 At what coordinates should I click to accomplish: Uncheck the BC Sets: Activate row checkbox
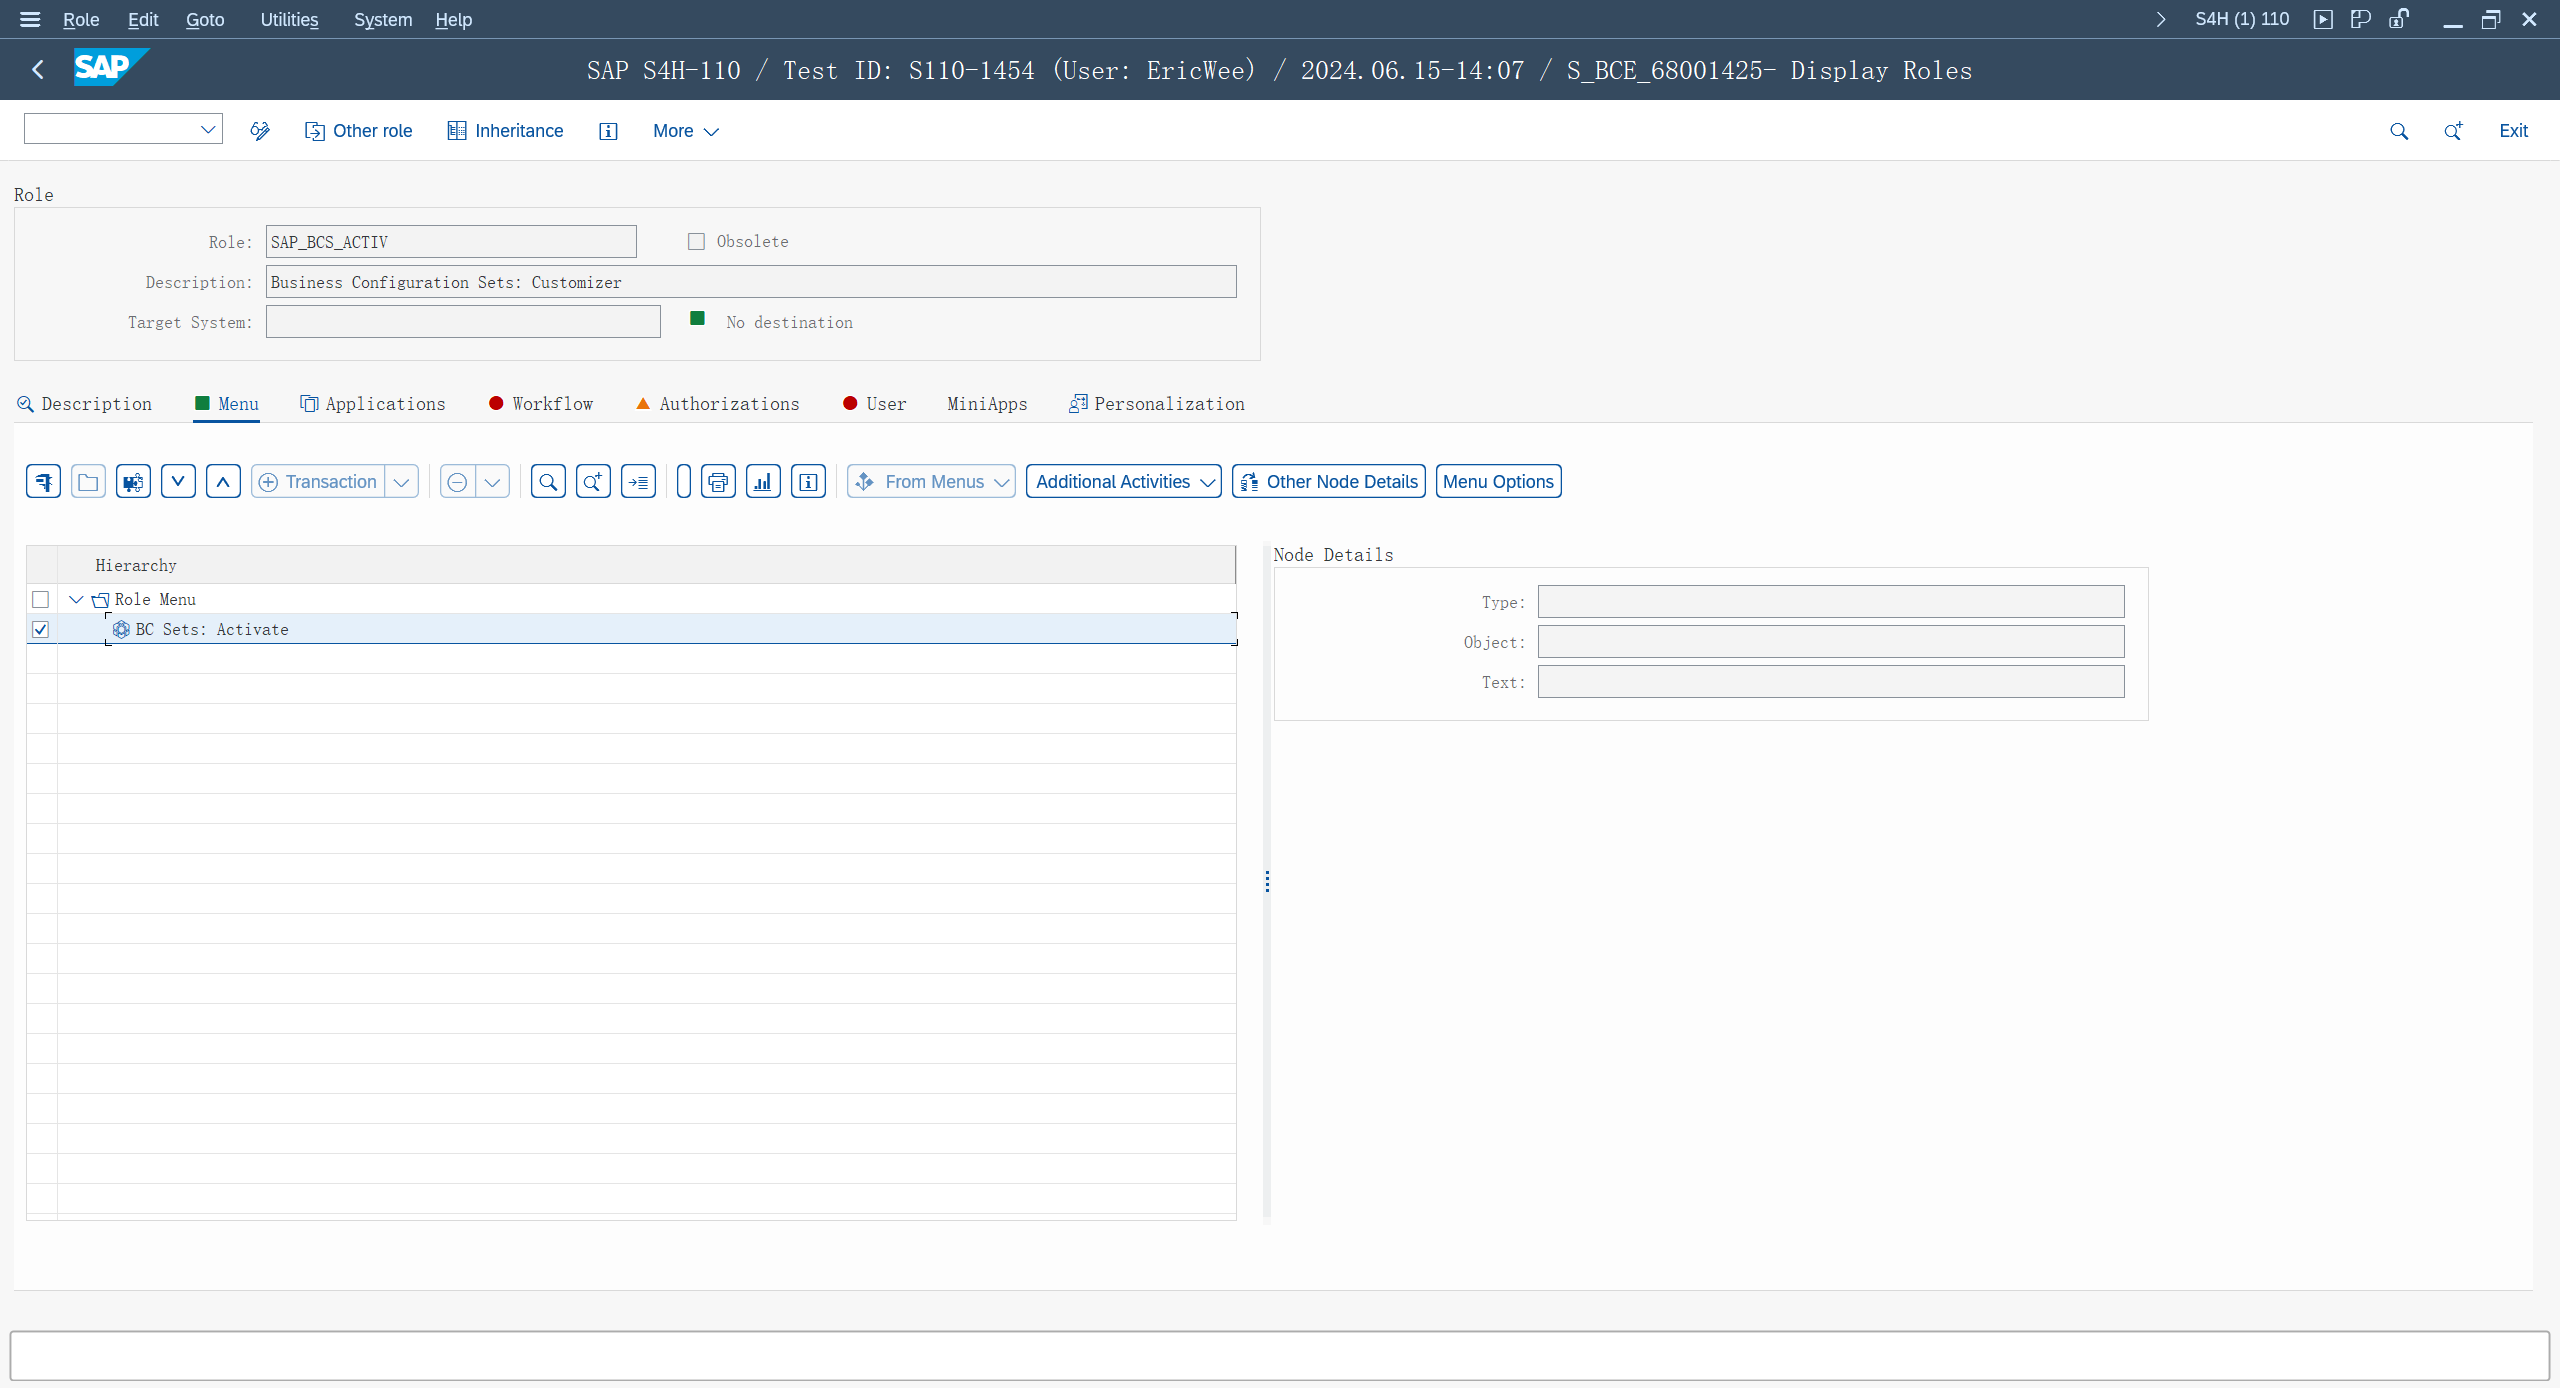(40, 629)
